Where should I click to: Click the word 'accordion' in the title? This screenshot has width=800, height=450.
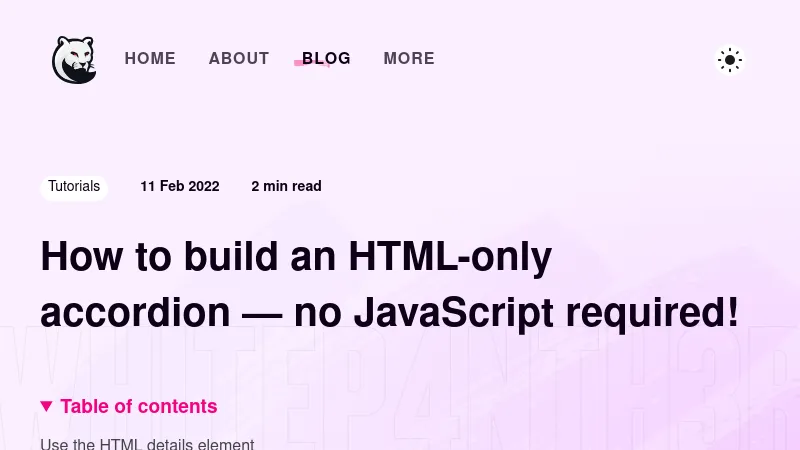pyautogui.click(x=135, y=313)
